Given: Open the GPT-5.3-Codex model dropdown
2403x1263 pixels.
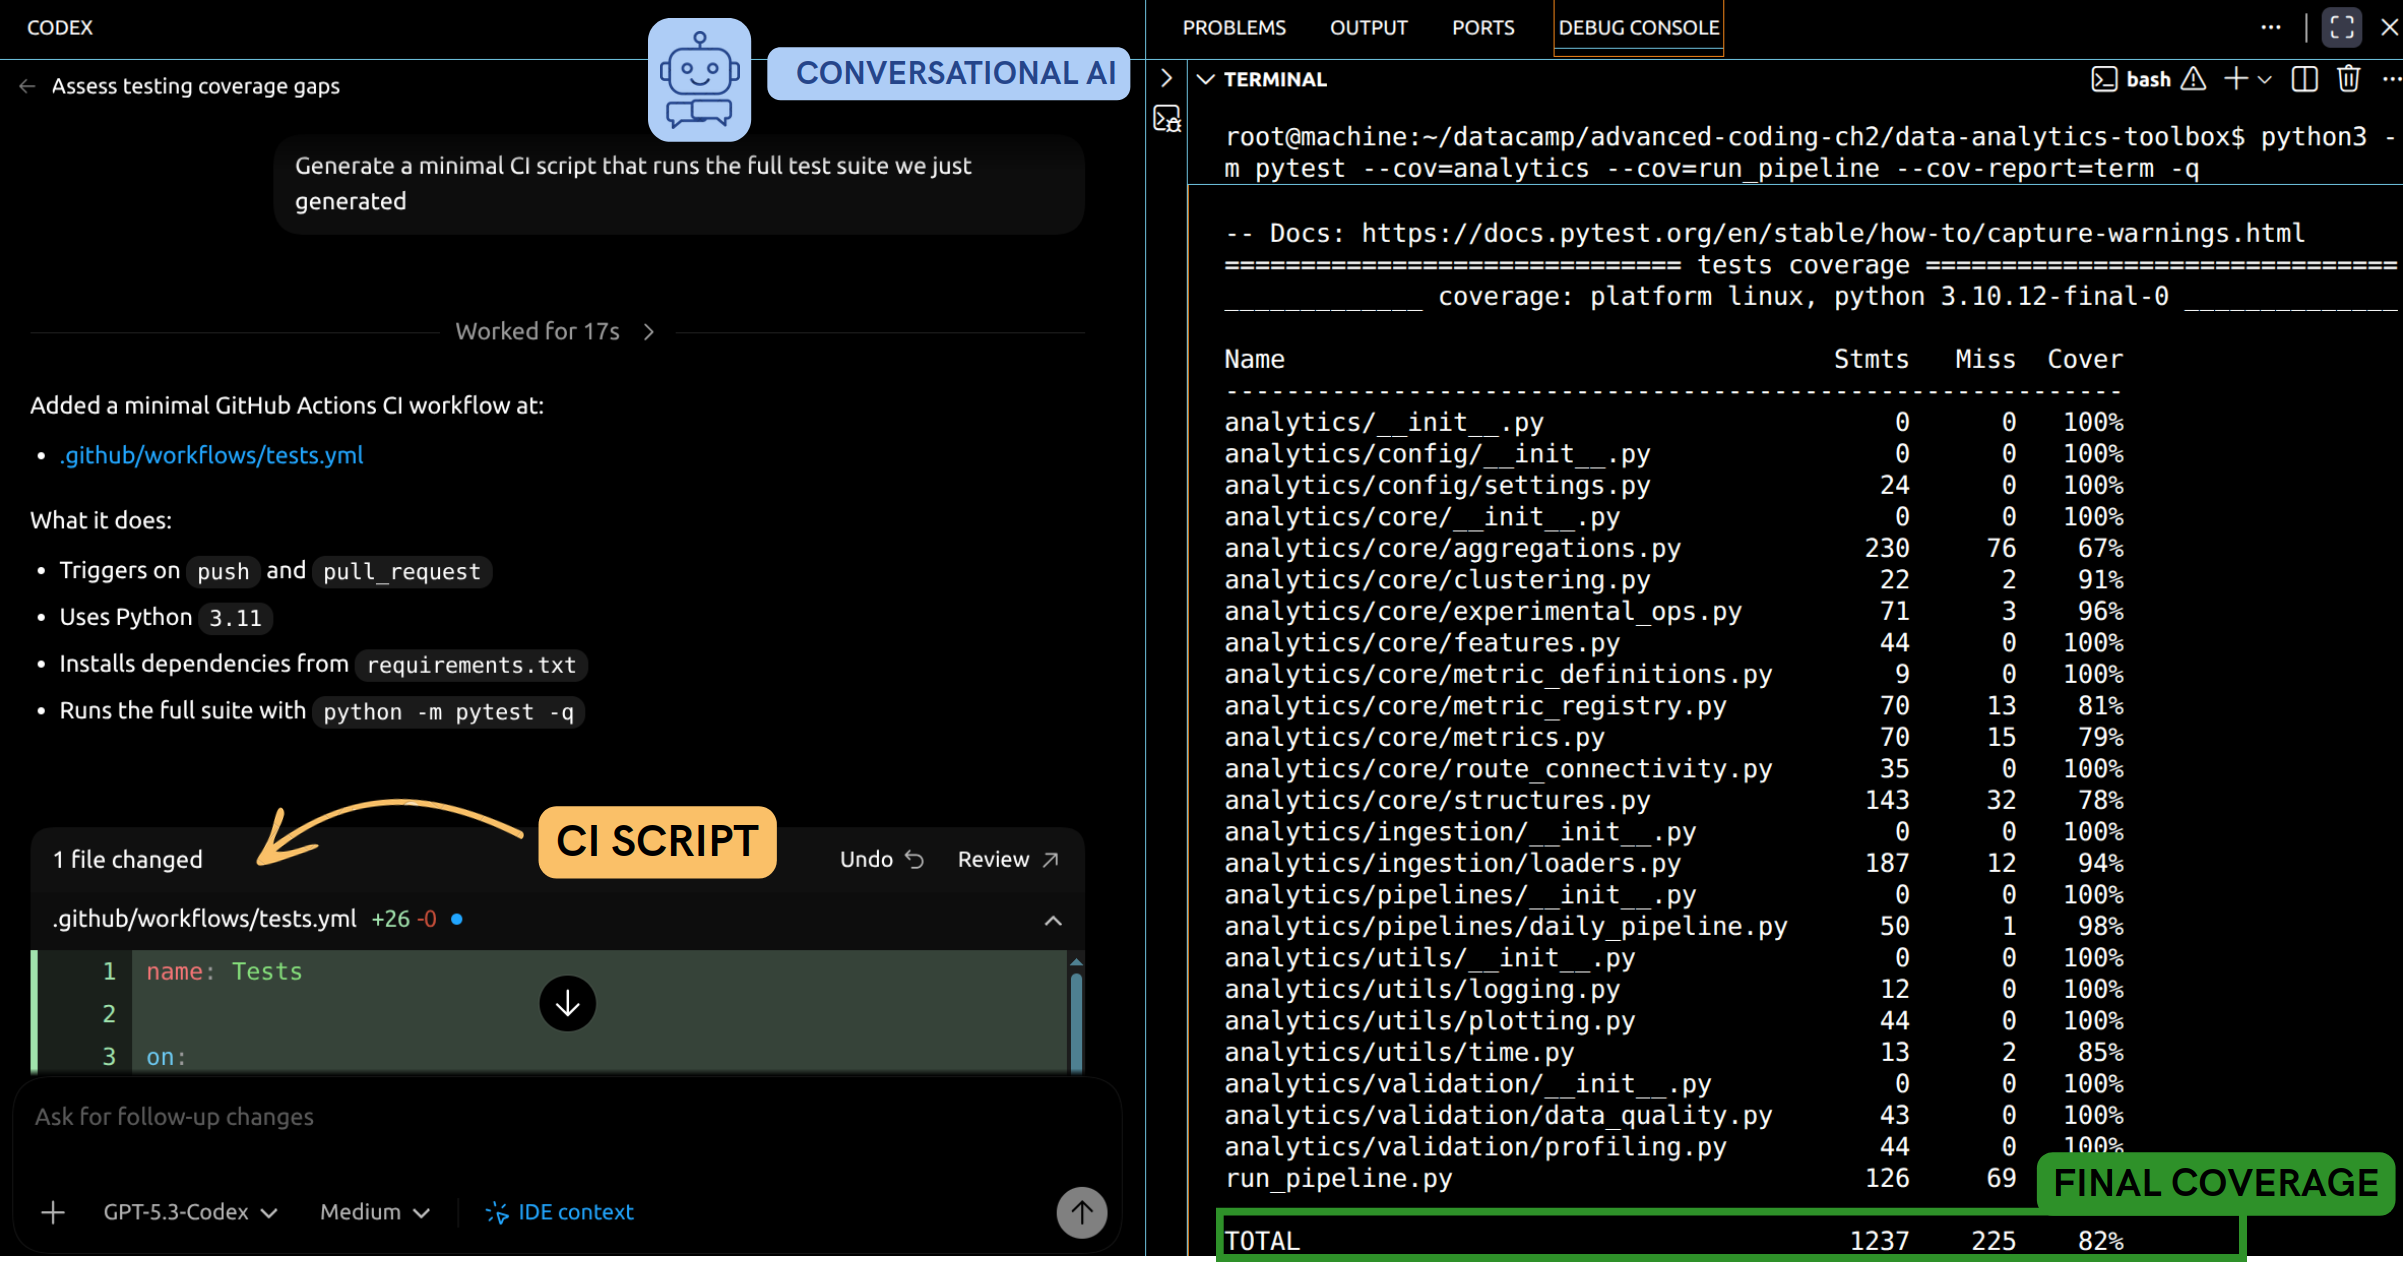Looking at the screenshot, I should tap(190, 1212).
